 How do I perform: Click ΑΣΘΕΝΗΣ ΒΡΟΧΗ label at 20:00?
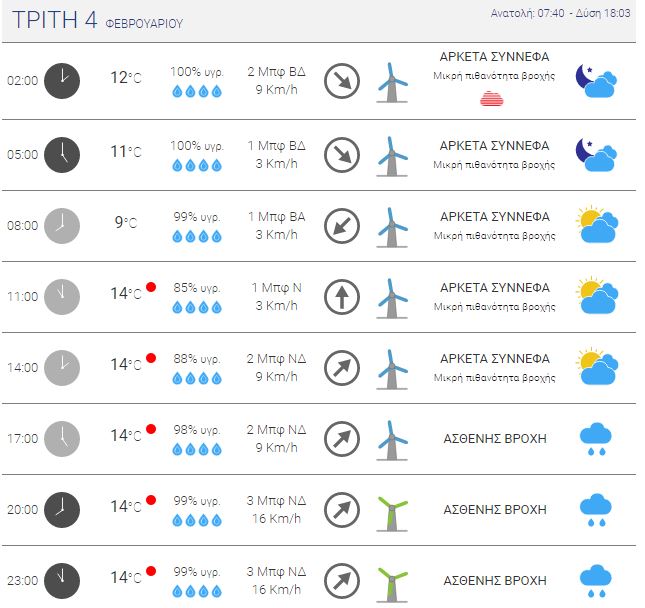(495, 510)
